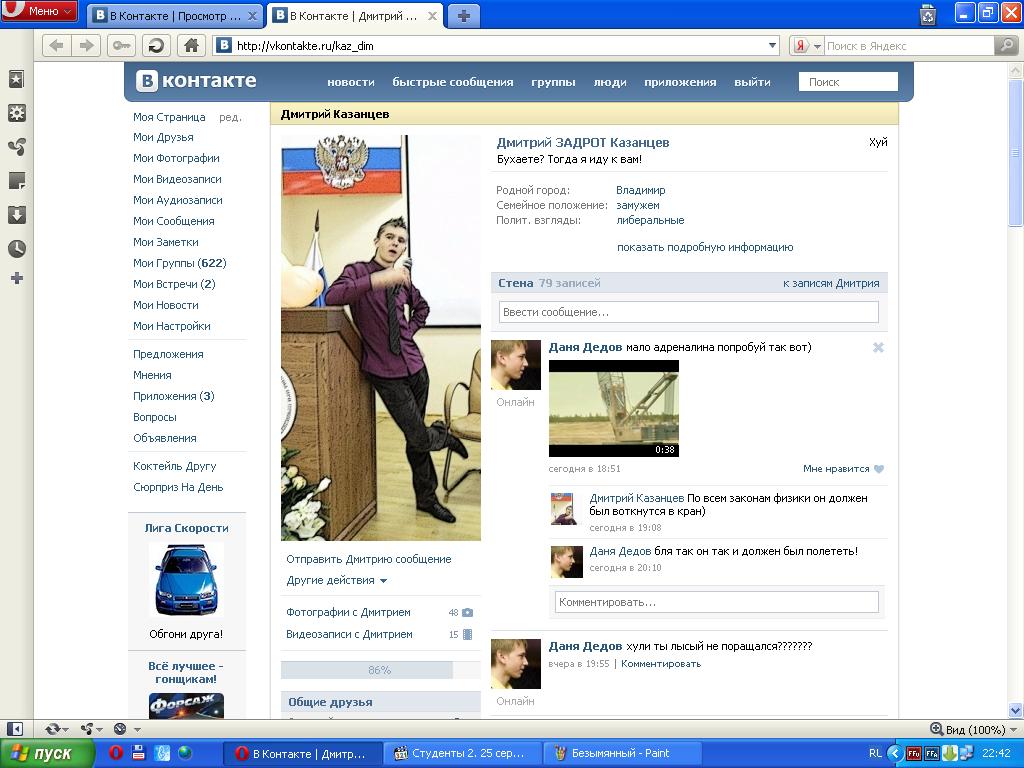Open the History clock panel icon
The width and height of the screenshot is (1024, 768).
pos(16,248)
